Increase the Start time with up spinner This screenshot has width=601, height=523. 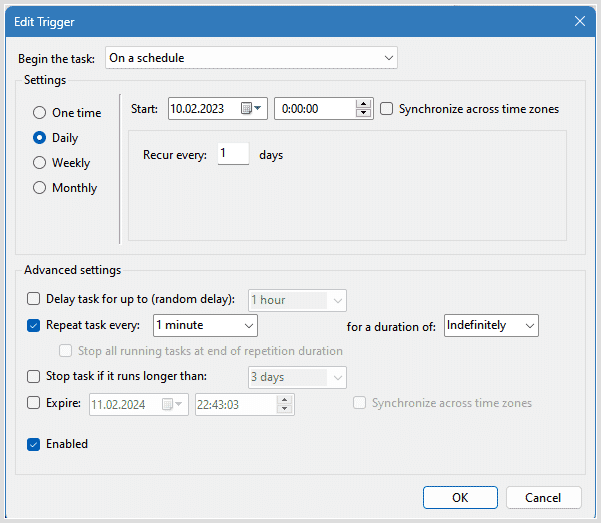[363, 104]
